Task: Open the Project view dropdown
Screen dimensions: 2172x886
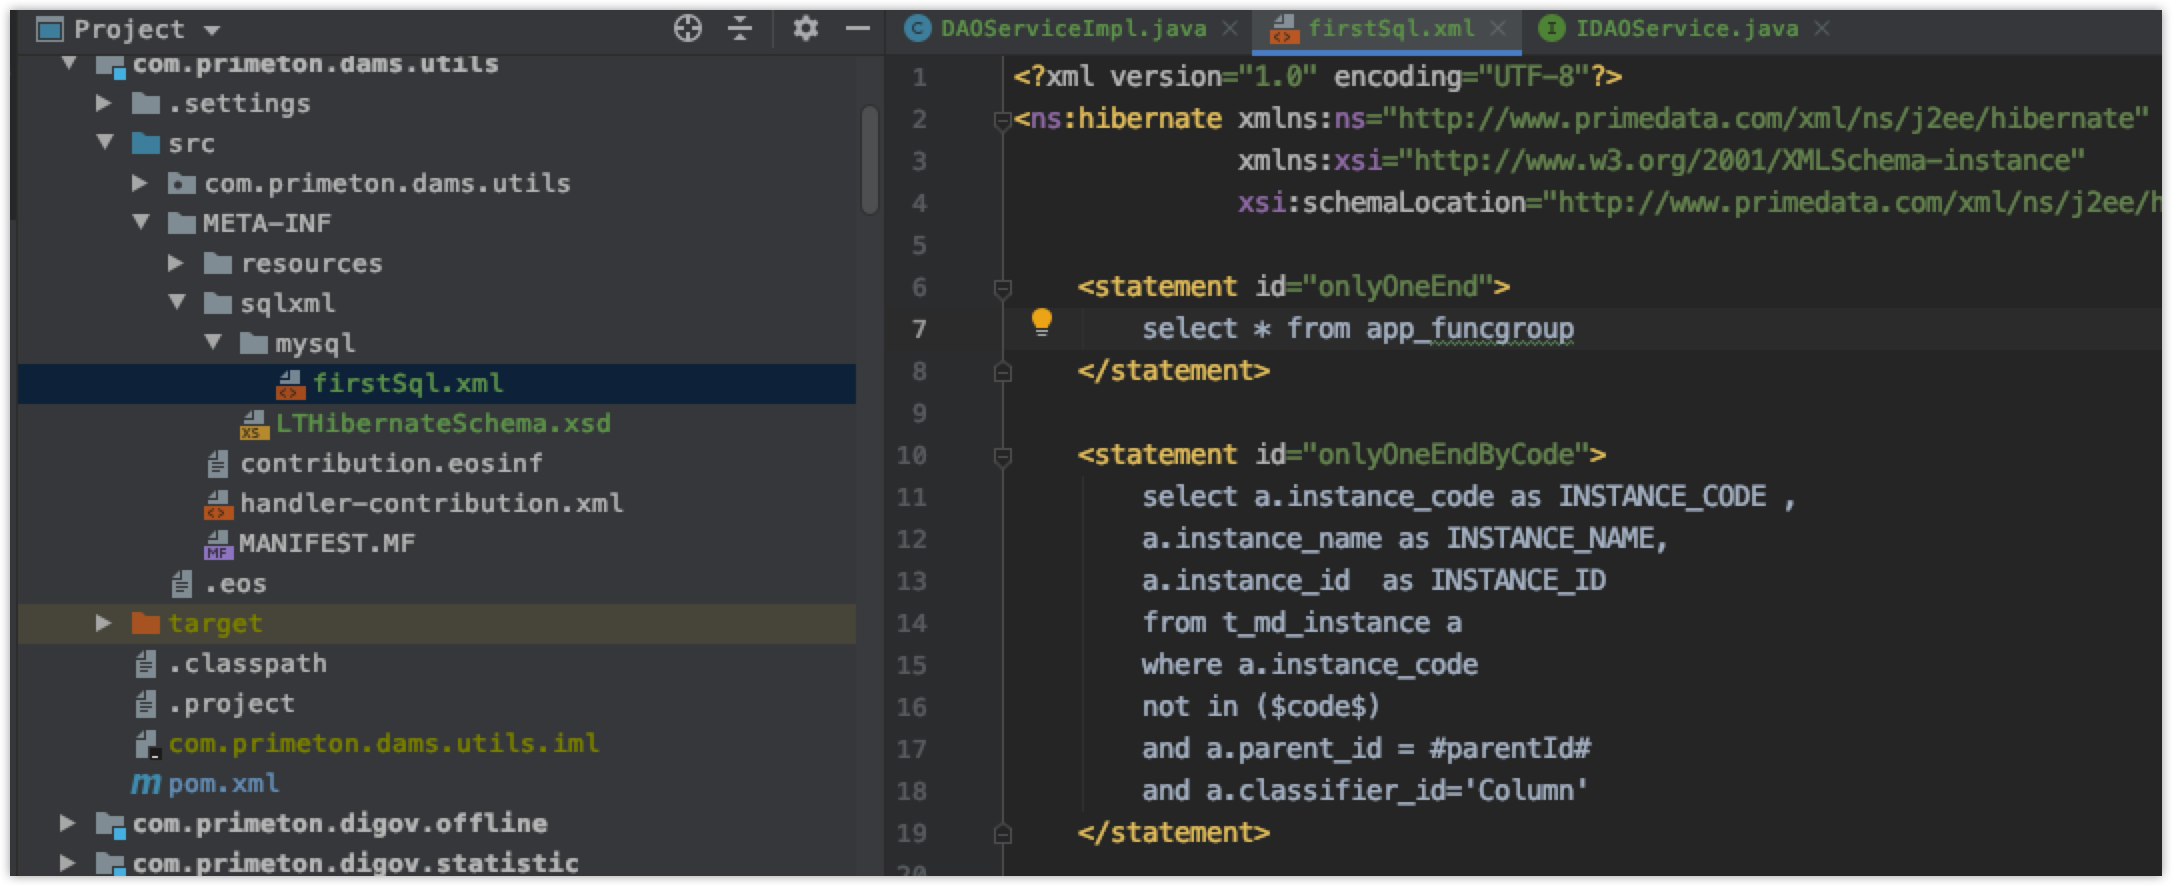Action: [211, 31]
